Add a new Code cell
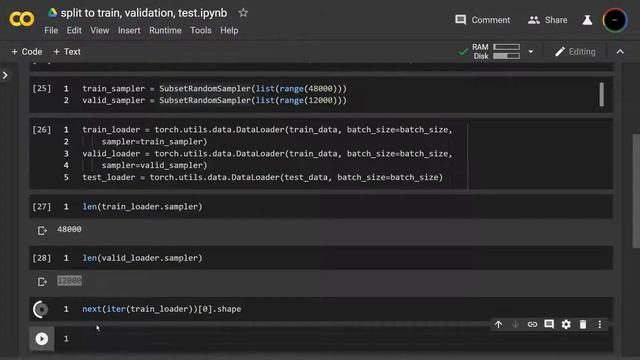 click(27, 52)
